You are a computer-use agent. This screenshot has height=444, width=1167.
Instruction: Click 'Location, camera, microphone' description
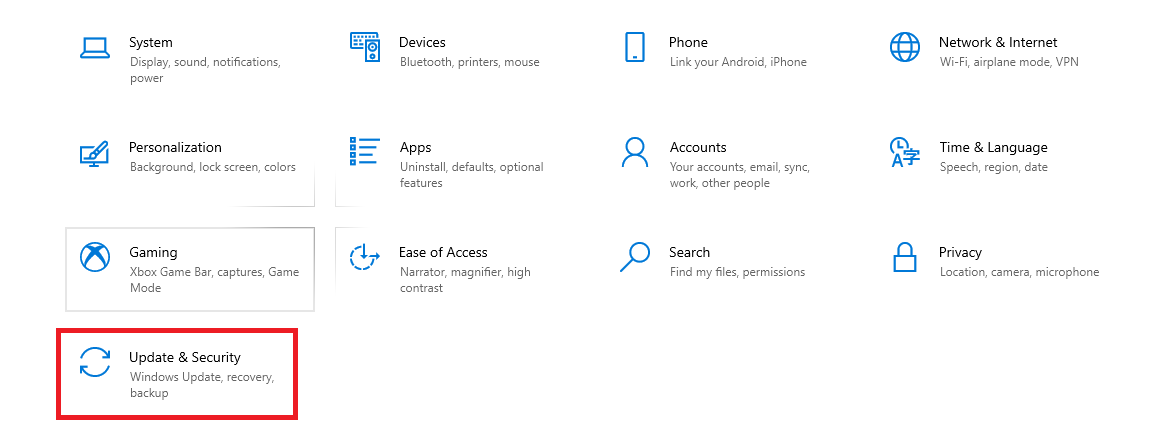point(1020,271)
